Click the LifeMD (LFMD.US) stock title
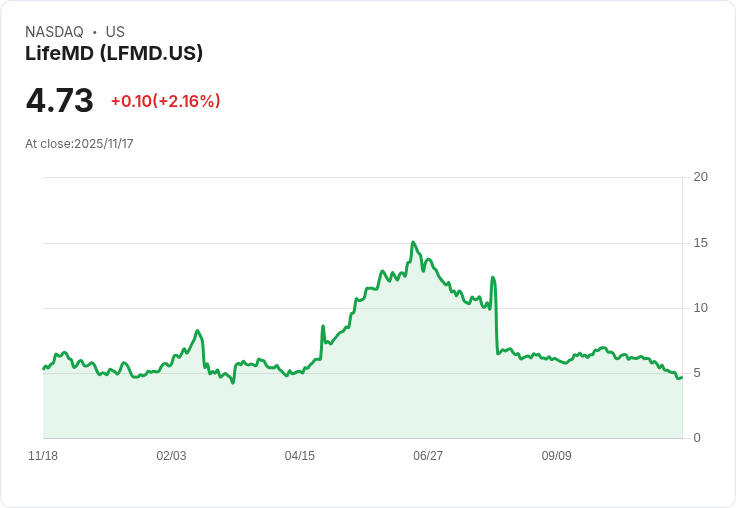736x508 pixels. [114, 53]
